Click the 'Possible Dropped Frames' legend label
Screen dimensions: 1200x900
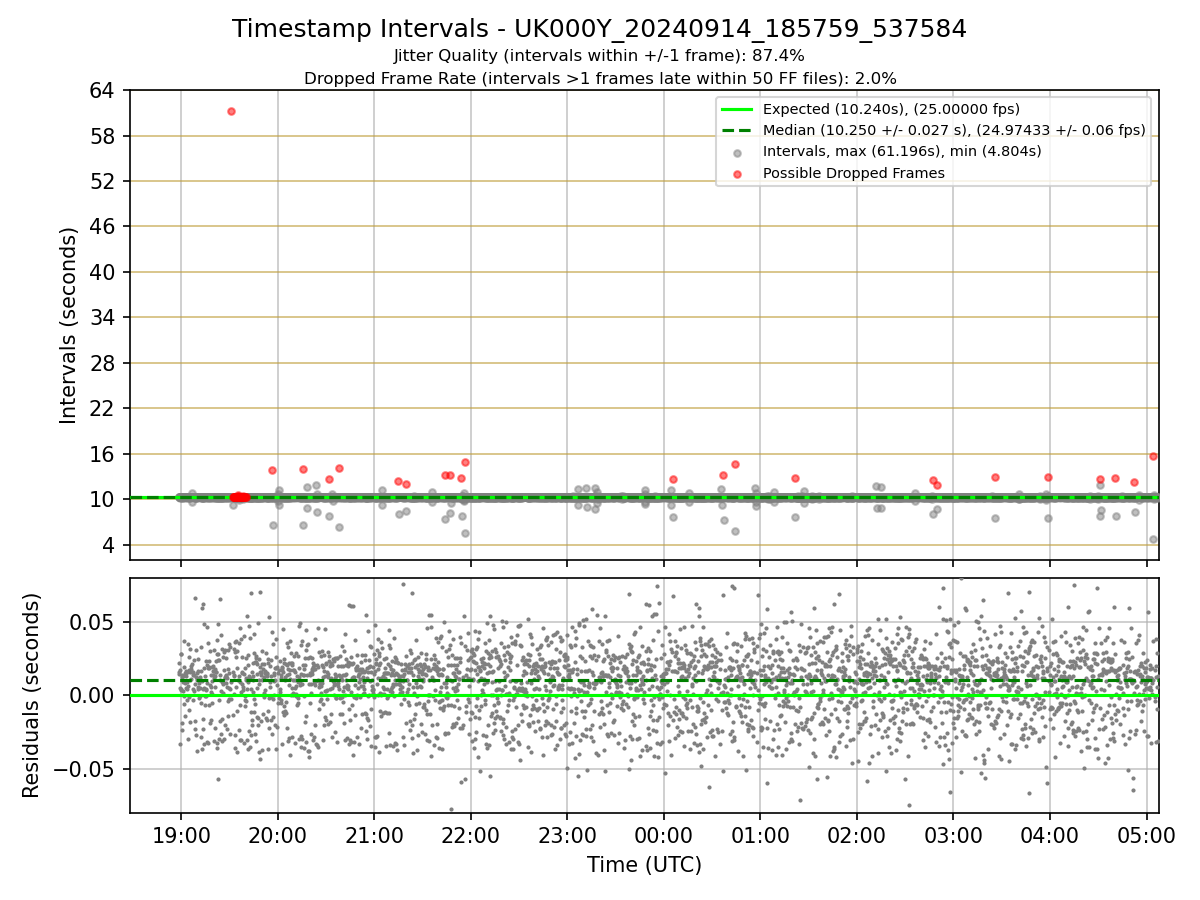click(853, 173)
